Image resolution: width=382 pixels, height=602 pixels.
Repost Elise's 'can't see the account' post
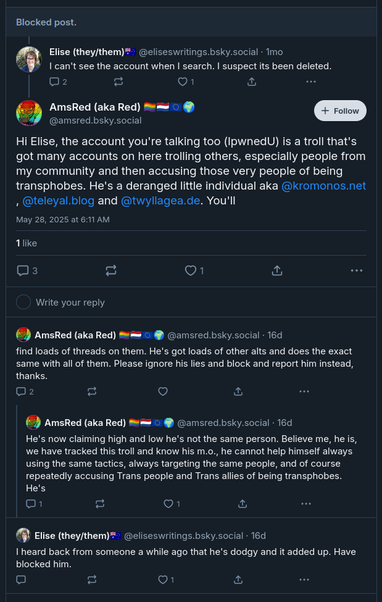pos(119,82)
